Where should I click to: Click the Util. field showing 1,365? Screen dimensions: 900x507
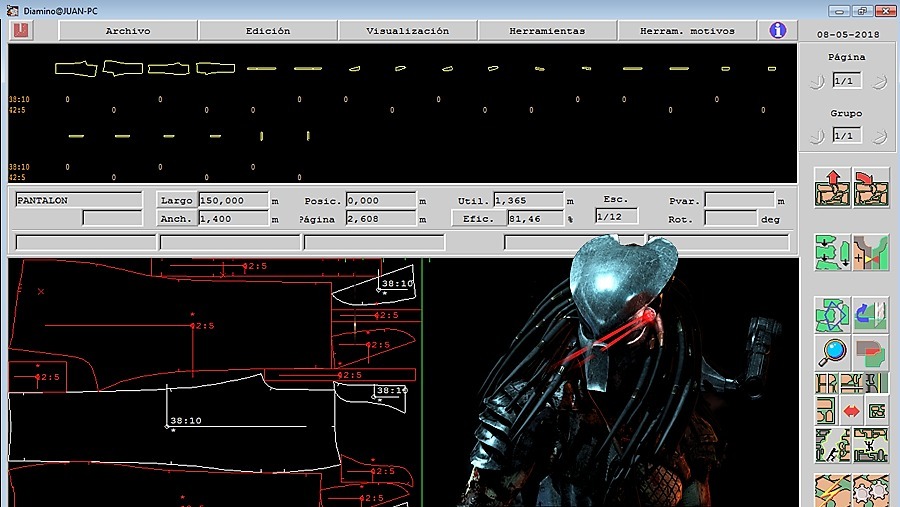pos(529,200)
